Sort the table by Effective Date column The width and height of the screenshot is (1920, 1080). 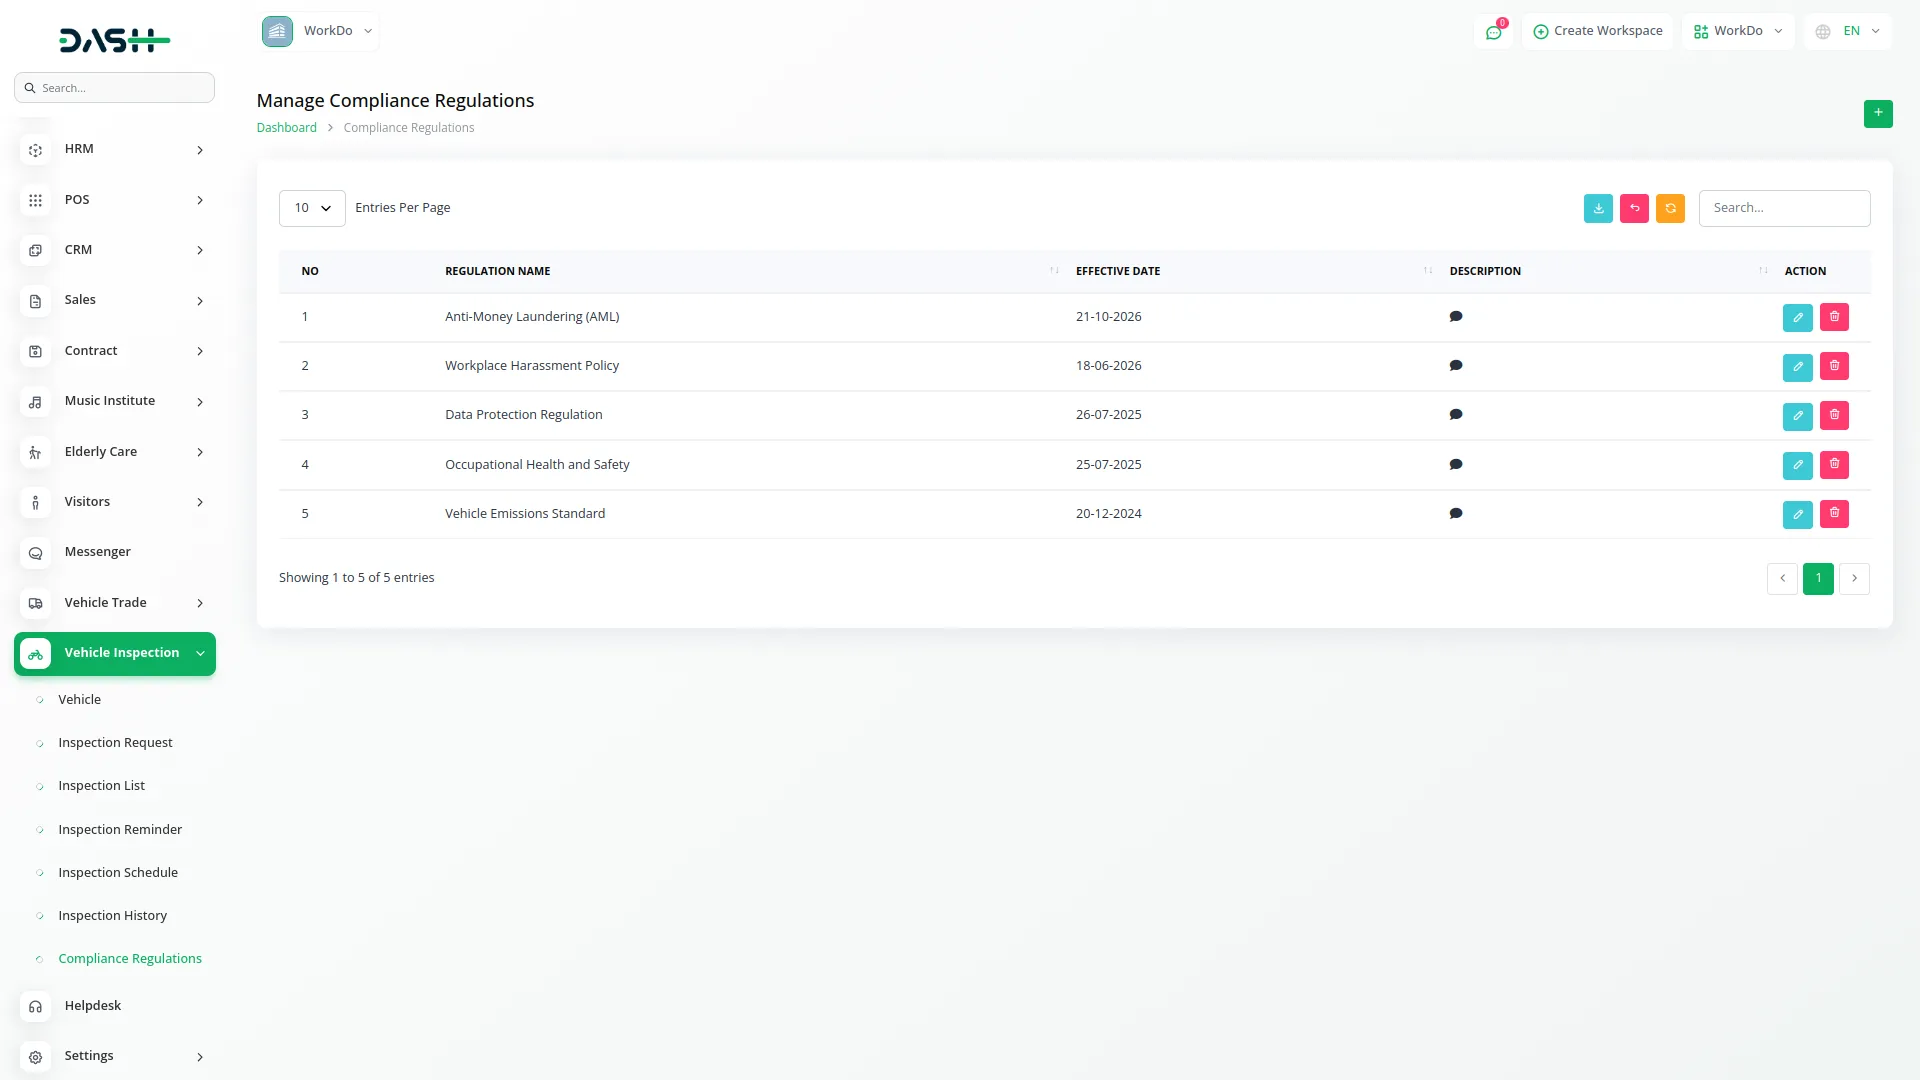pos(1118,271)
